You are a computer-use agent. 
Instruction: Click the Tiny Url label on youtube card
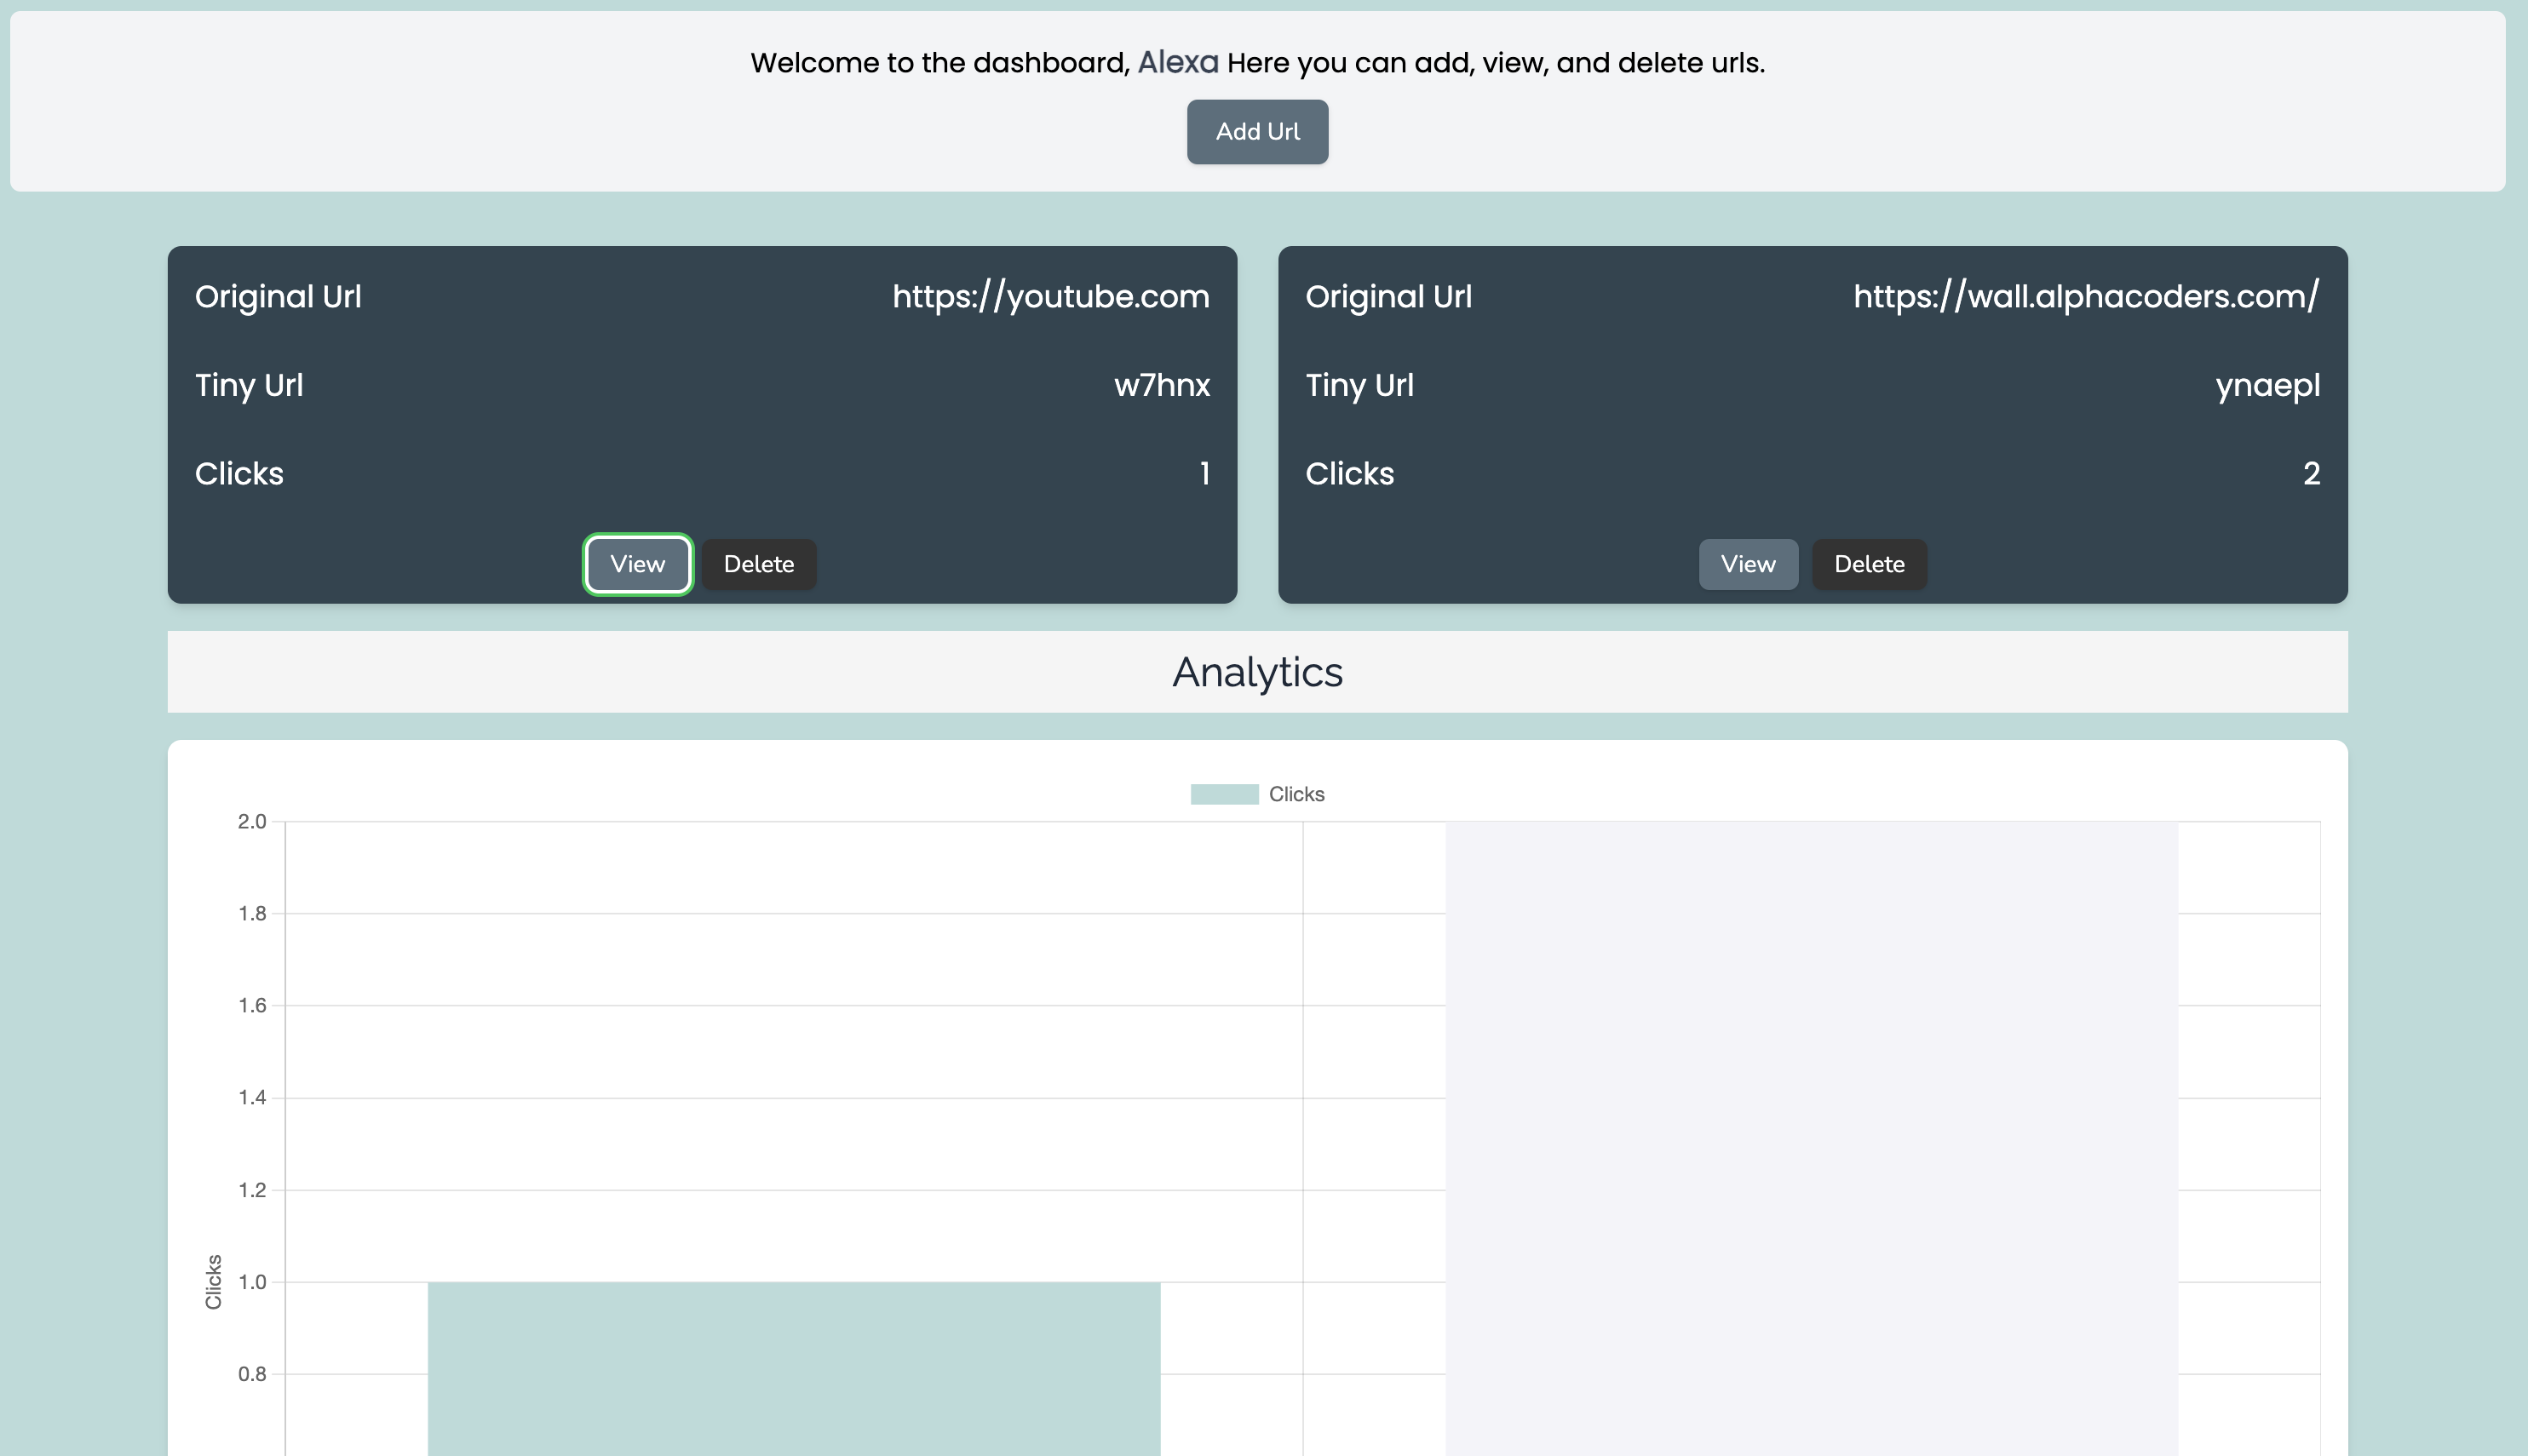coord(249,386)
